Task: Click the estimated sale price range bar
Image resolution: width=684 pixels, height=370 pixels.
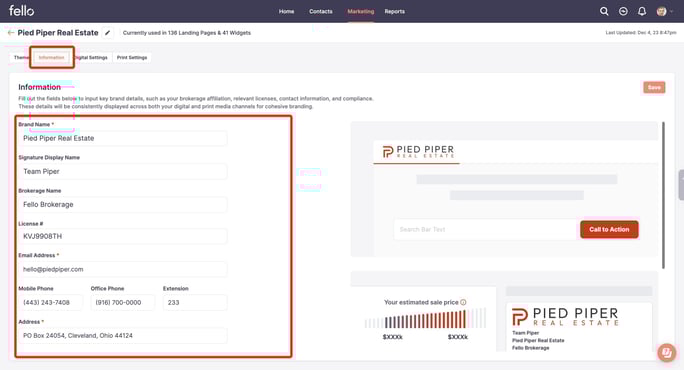Action: (425, 319)
